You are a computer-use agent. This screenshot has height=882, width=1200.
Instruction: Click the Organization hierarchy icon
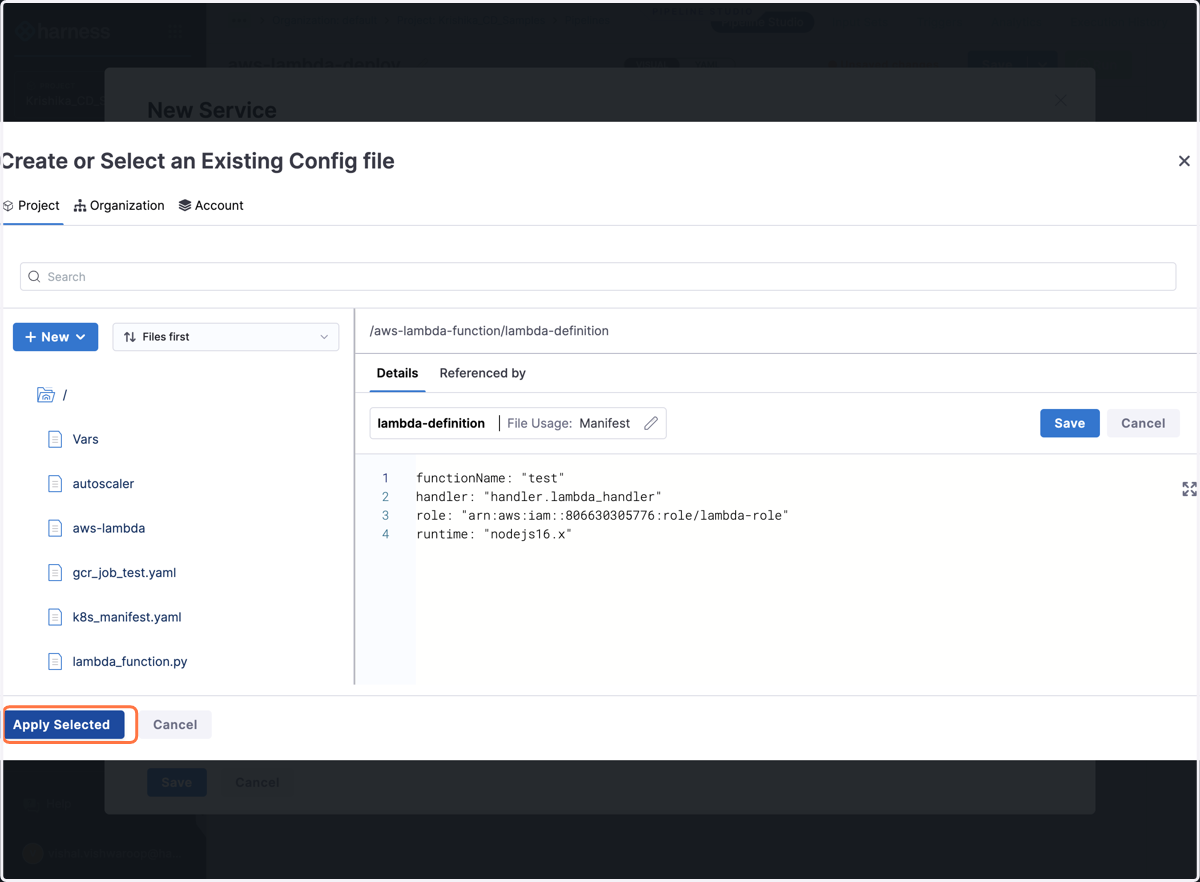click(x=80, y=206)
